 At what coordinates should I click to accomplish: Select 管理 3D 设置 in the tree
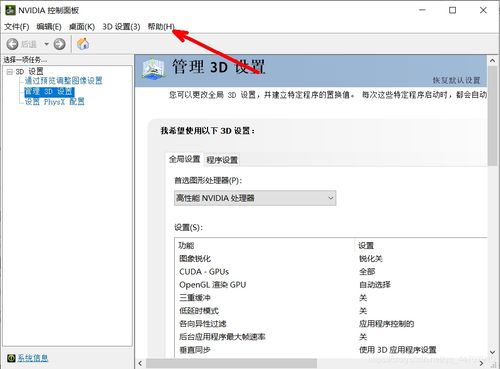[x=49, y=91]
